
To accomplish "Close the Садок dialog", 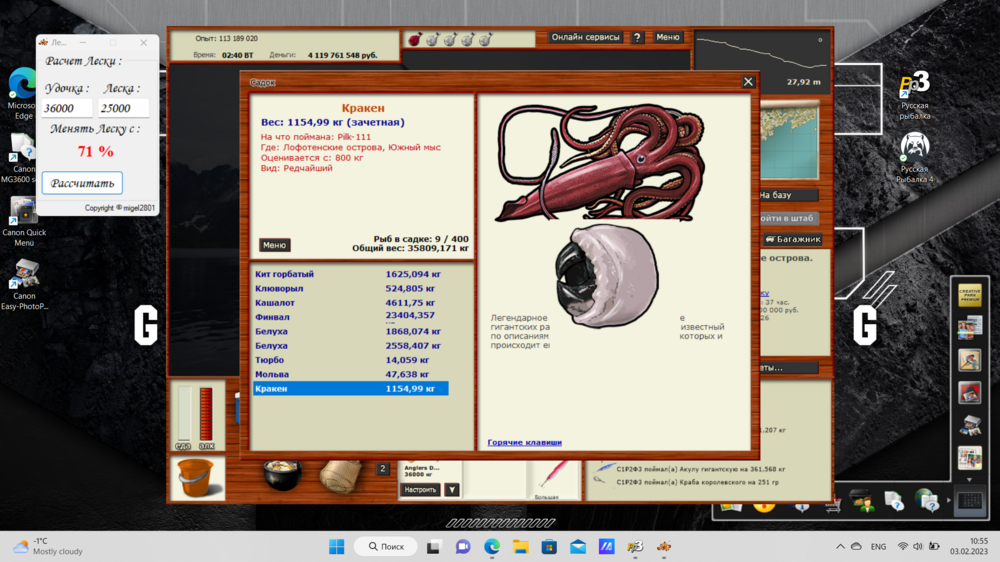I will coord(748,82).
